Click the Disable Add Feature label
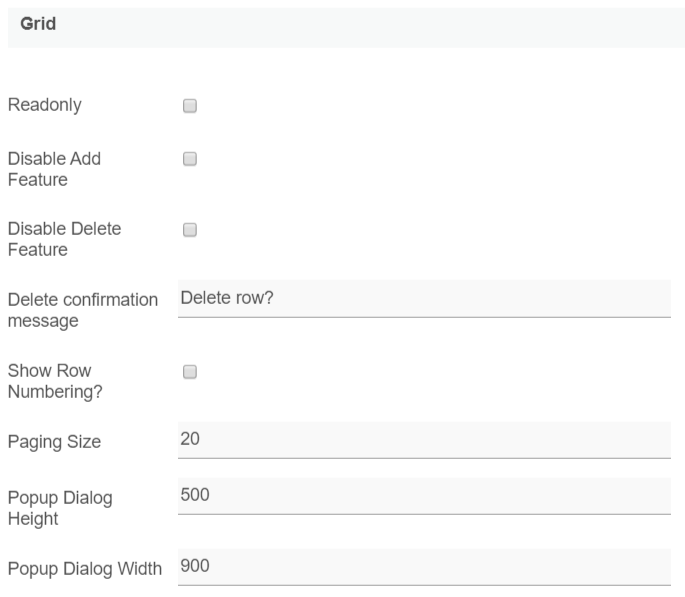 pyautogui.click(x=54, y=169)
